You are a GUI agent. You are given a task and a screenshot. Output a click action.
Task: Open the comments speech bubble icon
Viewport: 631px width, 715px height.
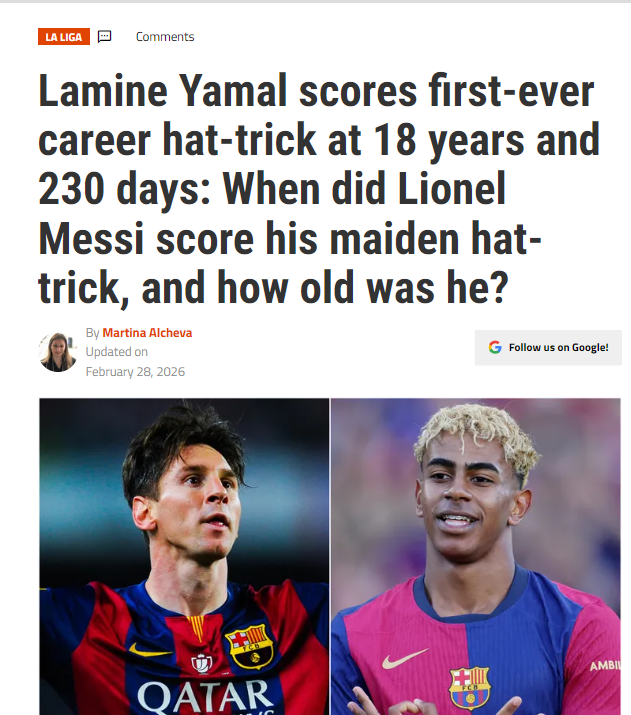(104, 36)
